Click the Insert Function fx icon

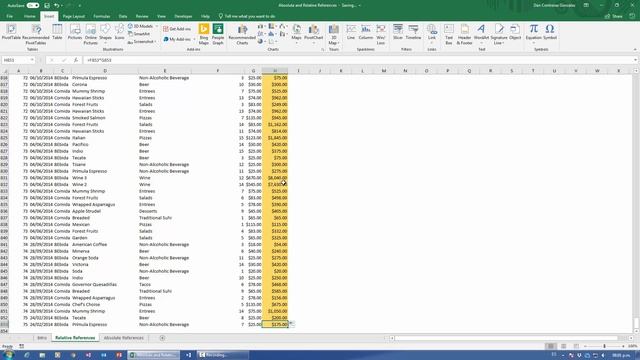coord(76,60)
